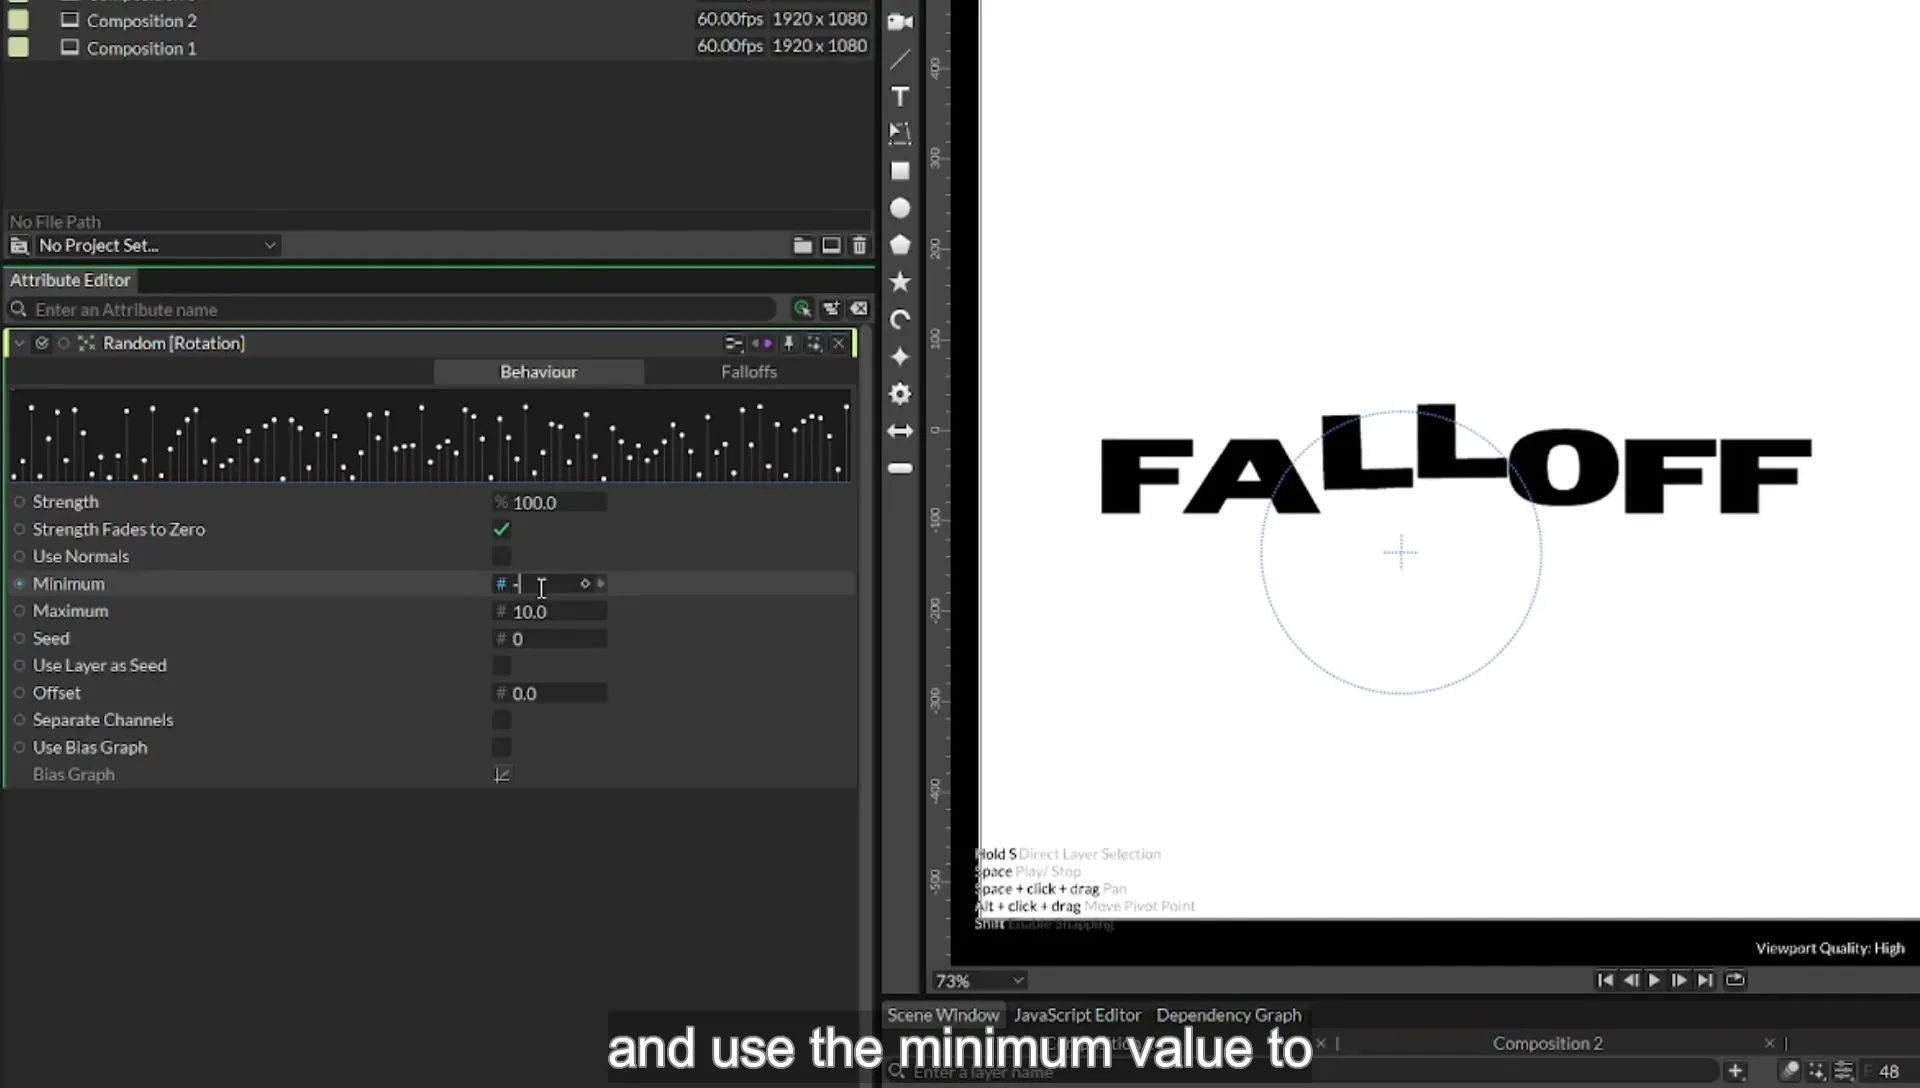Select the four-point Super Ellipse tool
The height and width of the screenshot is (1088, 1920).
(900, 357)
